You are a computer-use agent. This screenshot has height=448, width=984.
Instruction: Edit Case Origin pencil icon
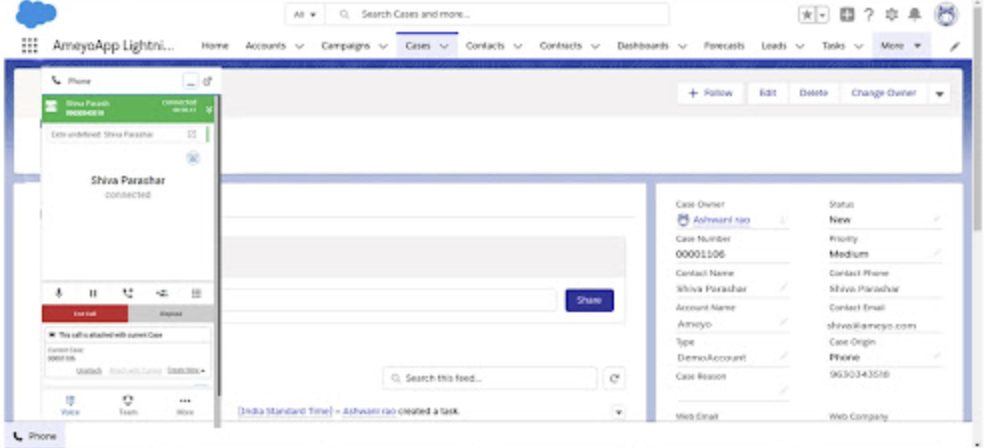click(937, 356)
